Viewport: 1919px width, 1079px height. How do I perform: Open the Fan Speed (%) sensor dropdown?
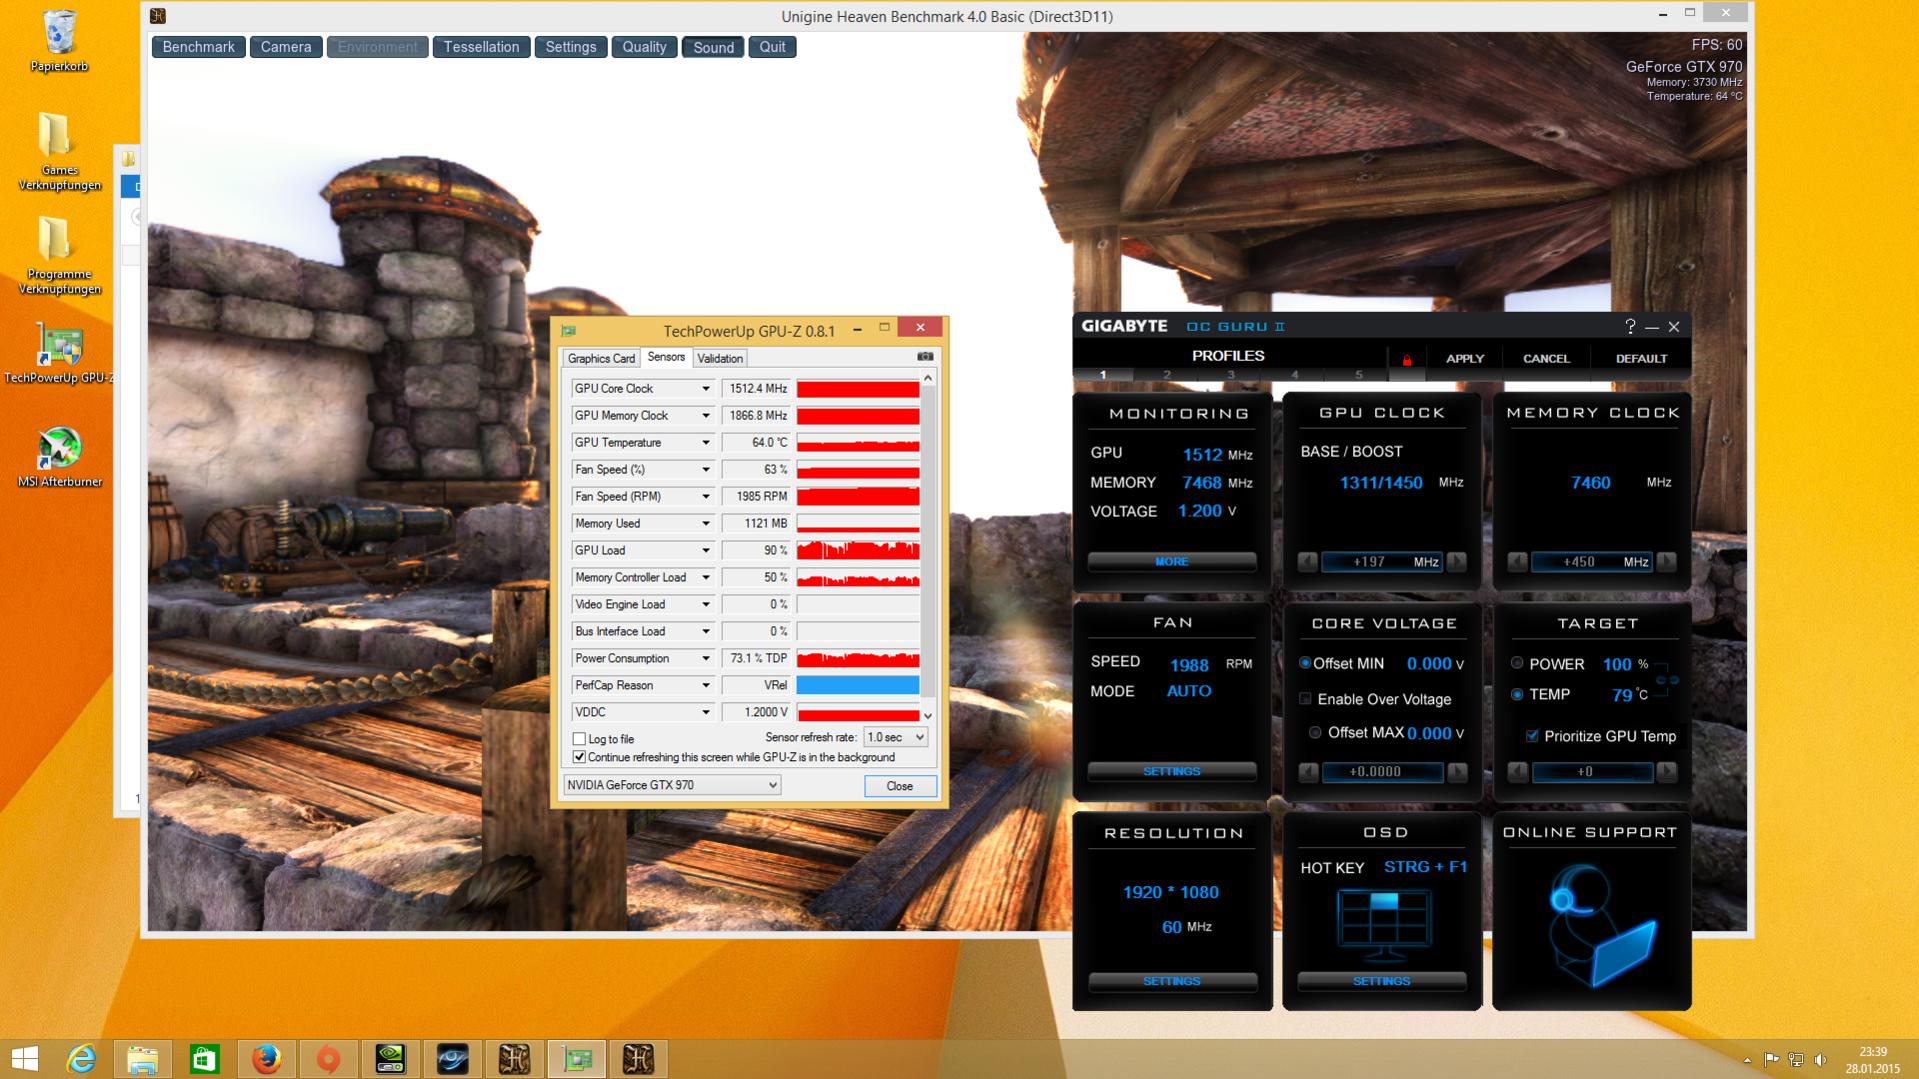[x=705, y=470]
